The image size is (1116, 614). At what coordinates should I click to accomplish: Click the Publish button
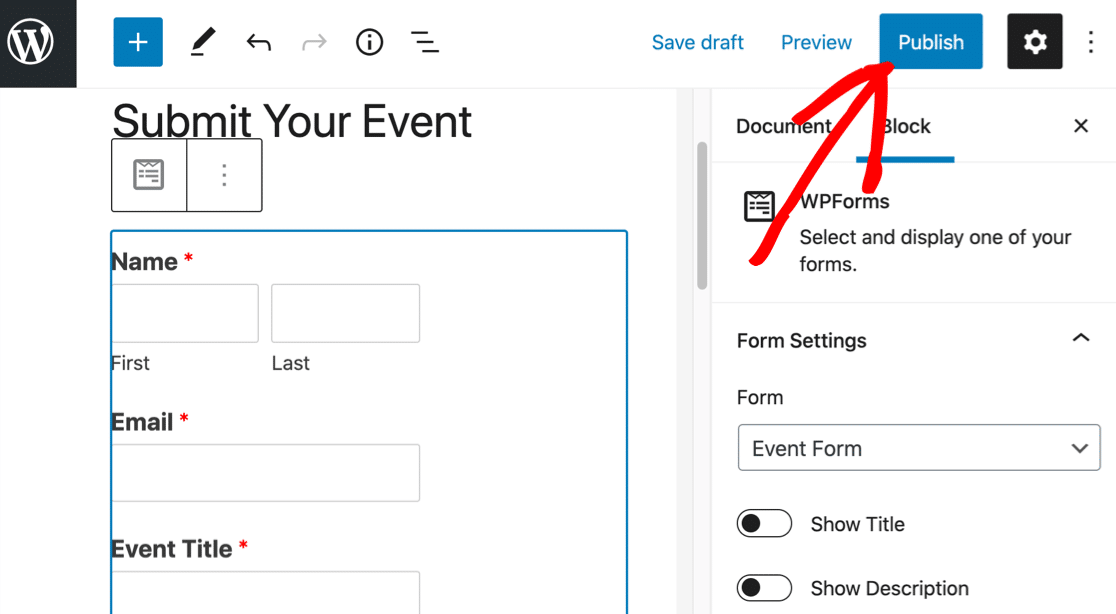pyautogui.click(x=931, y=42)
